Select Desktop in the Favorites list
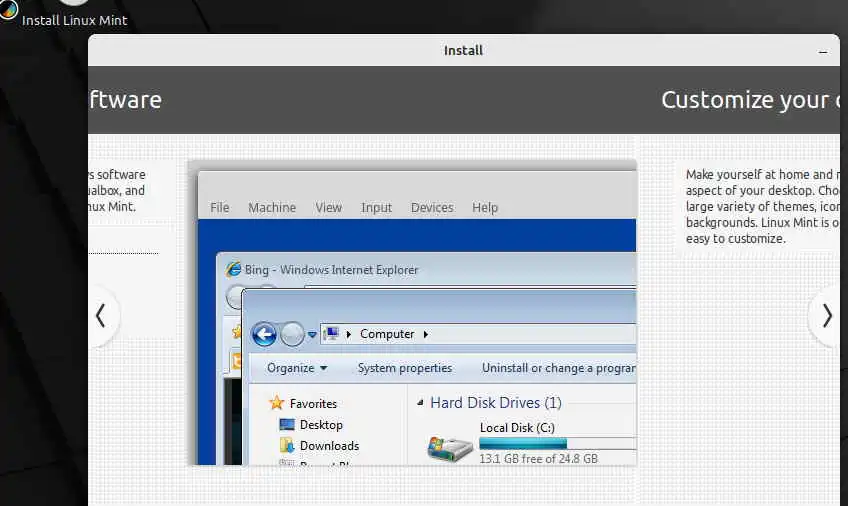Image resolution: width=848 pixels, height=506 pixels. click(x=321, y=425)
